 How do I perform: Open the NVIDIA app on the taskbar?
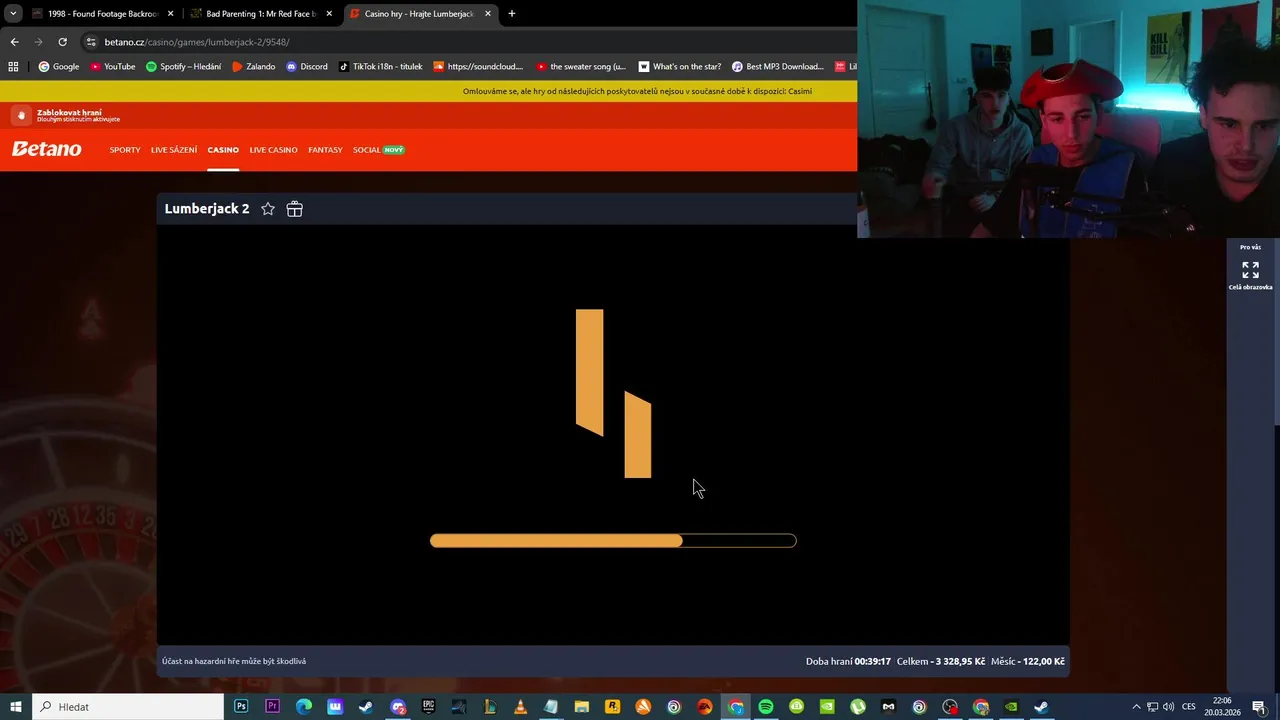[x=1011, y=707]
